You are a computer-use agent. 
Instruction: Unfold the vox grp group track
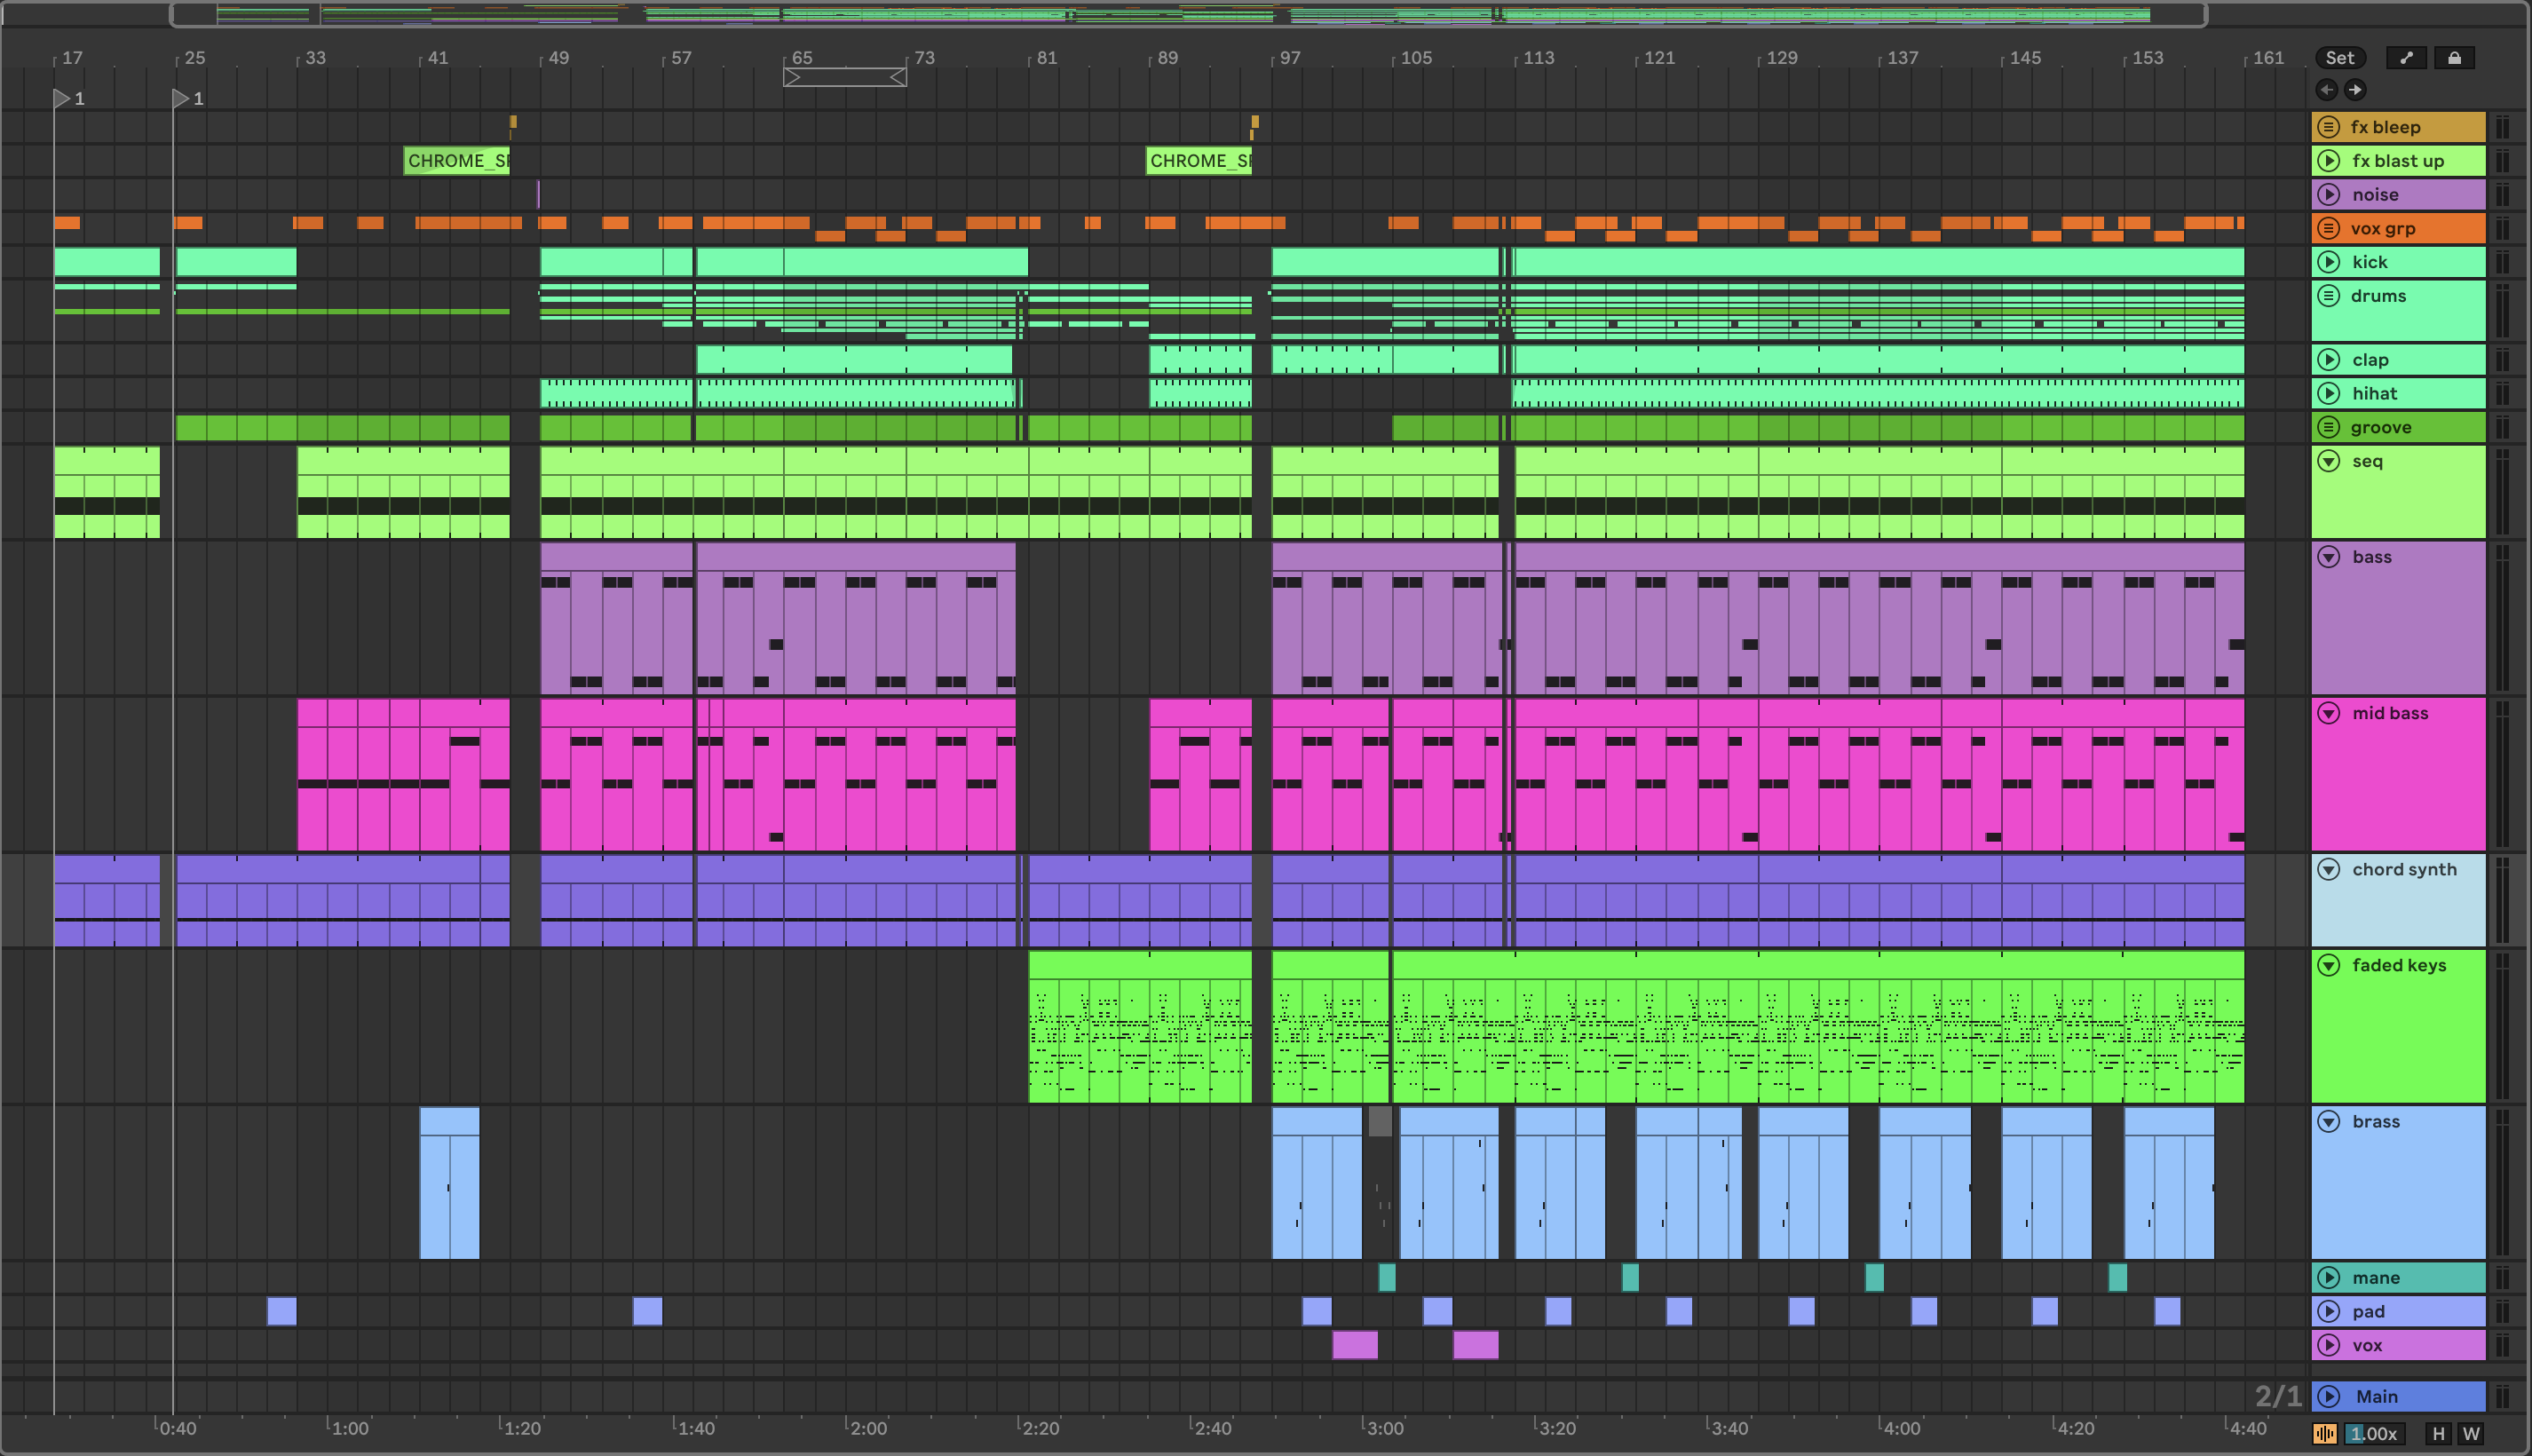[x=2328, y=228]
